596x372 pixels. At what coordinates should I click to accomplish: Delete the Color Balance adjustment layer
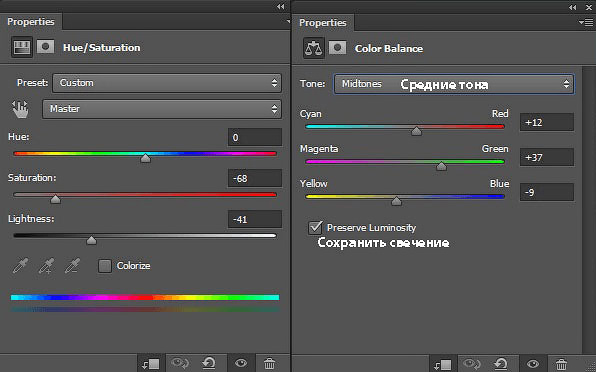coord(561,365)
